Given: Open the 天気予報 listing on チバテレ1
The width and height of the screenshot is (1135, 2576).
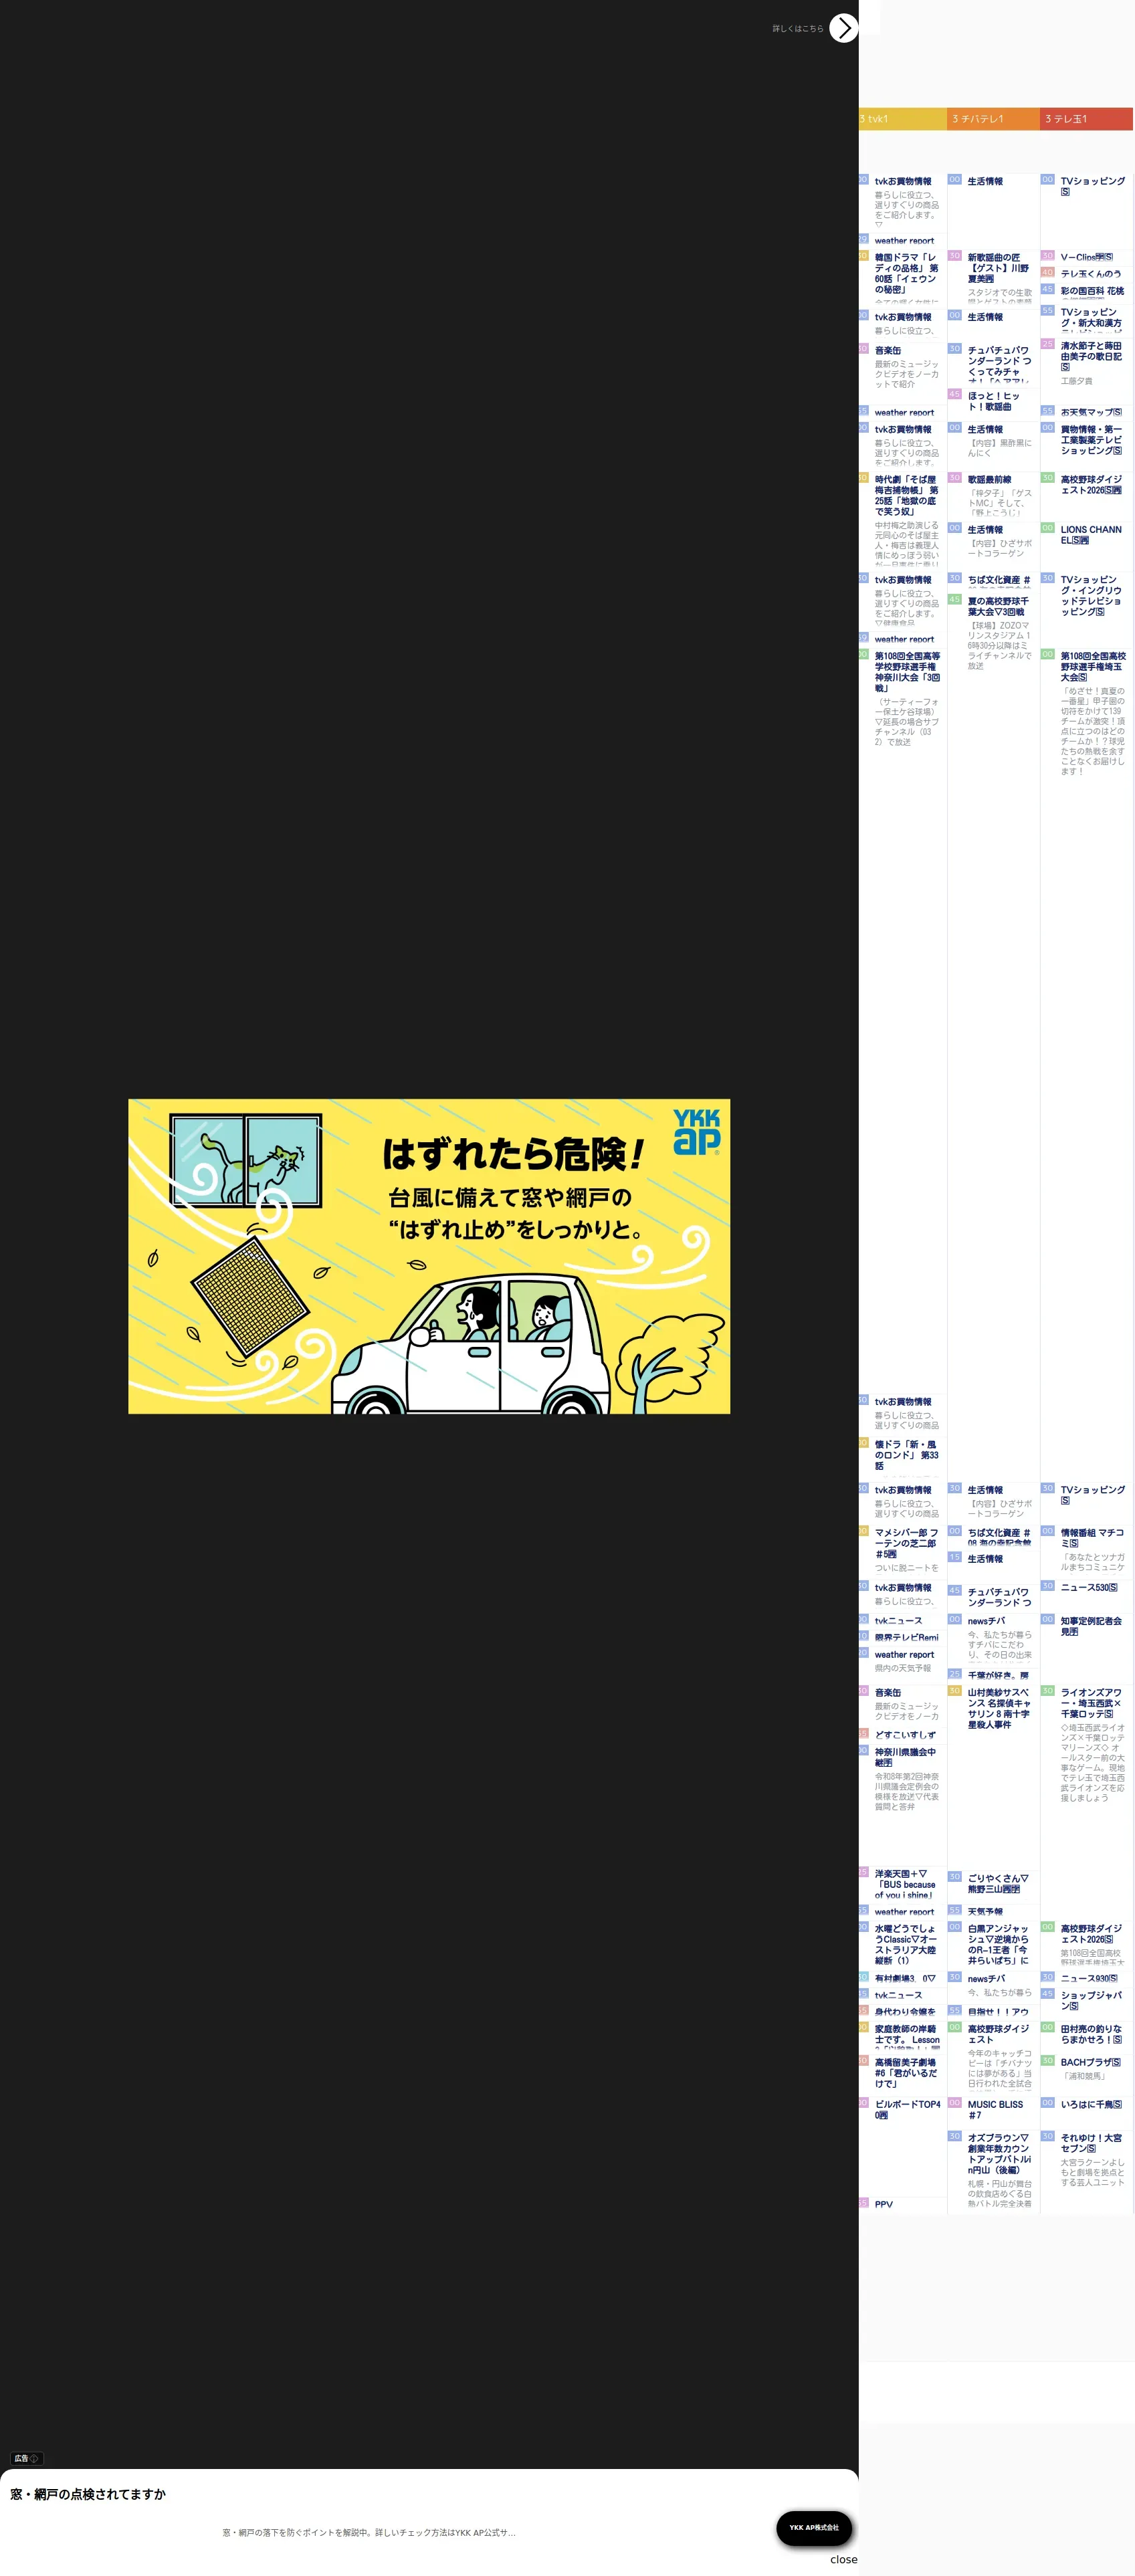Looking at the screenshot, I should tap(985, 1911).
